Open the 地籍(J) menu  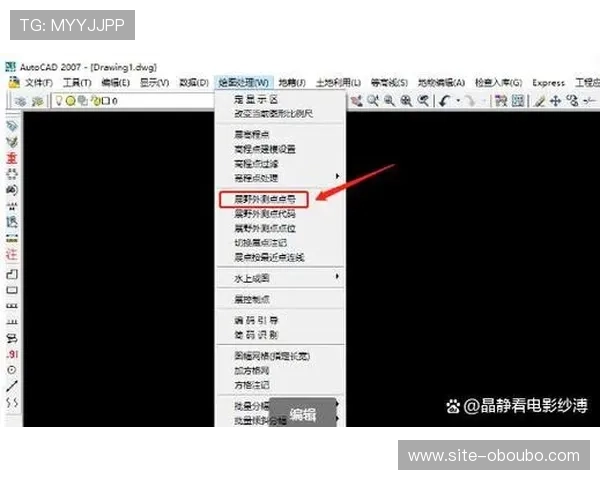tap(292, 82)
